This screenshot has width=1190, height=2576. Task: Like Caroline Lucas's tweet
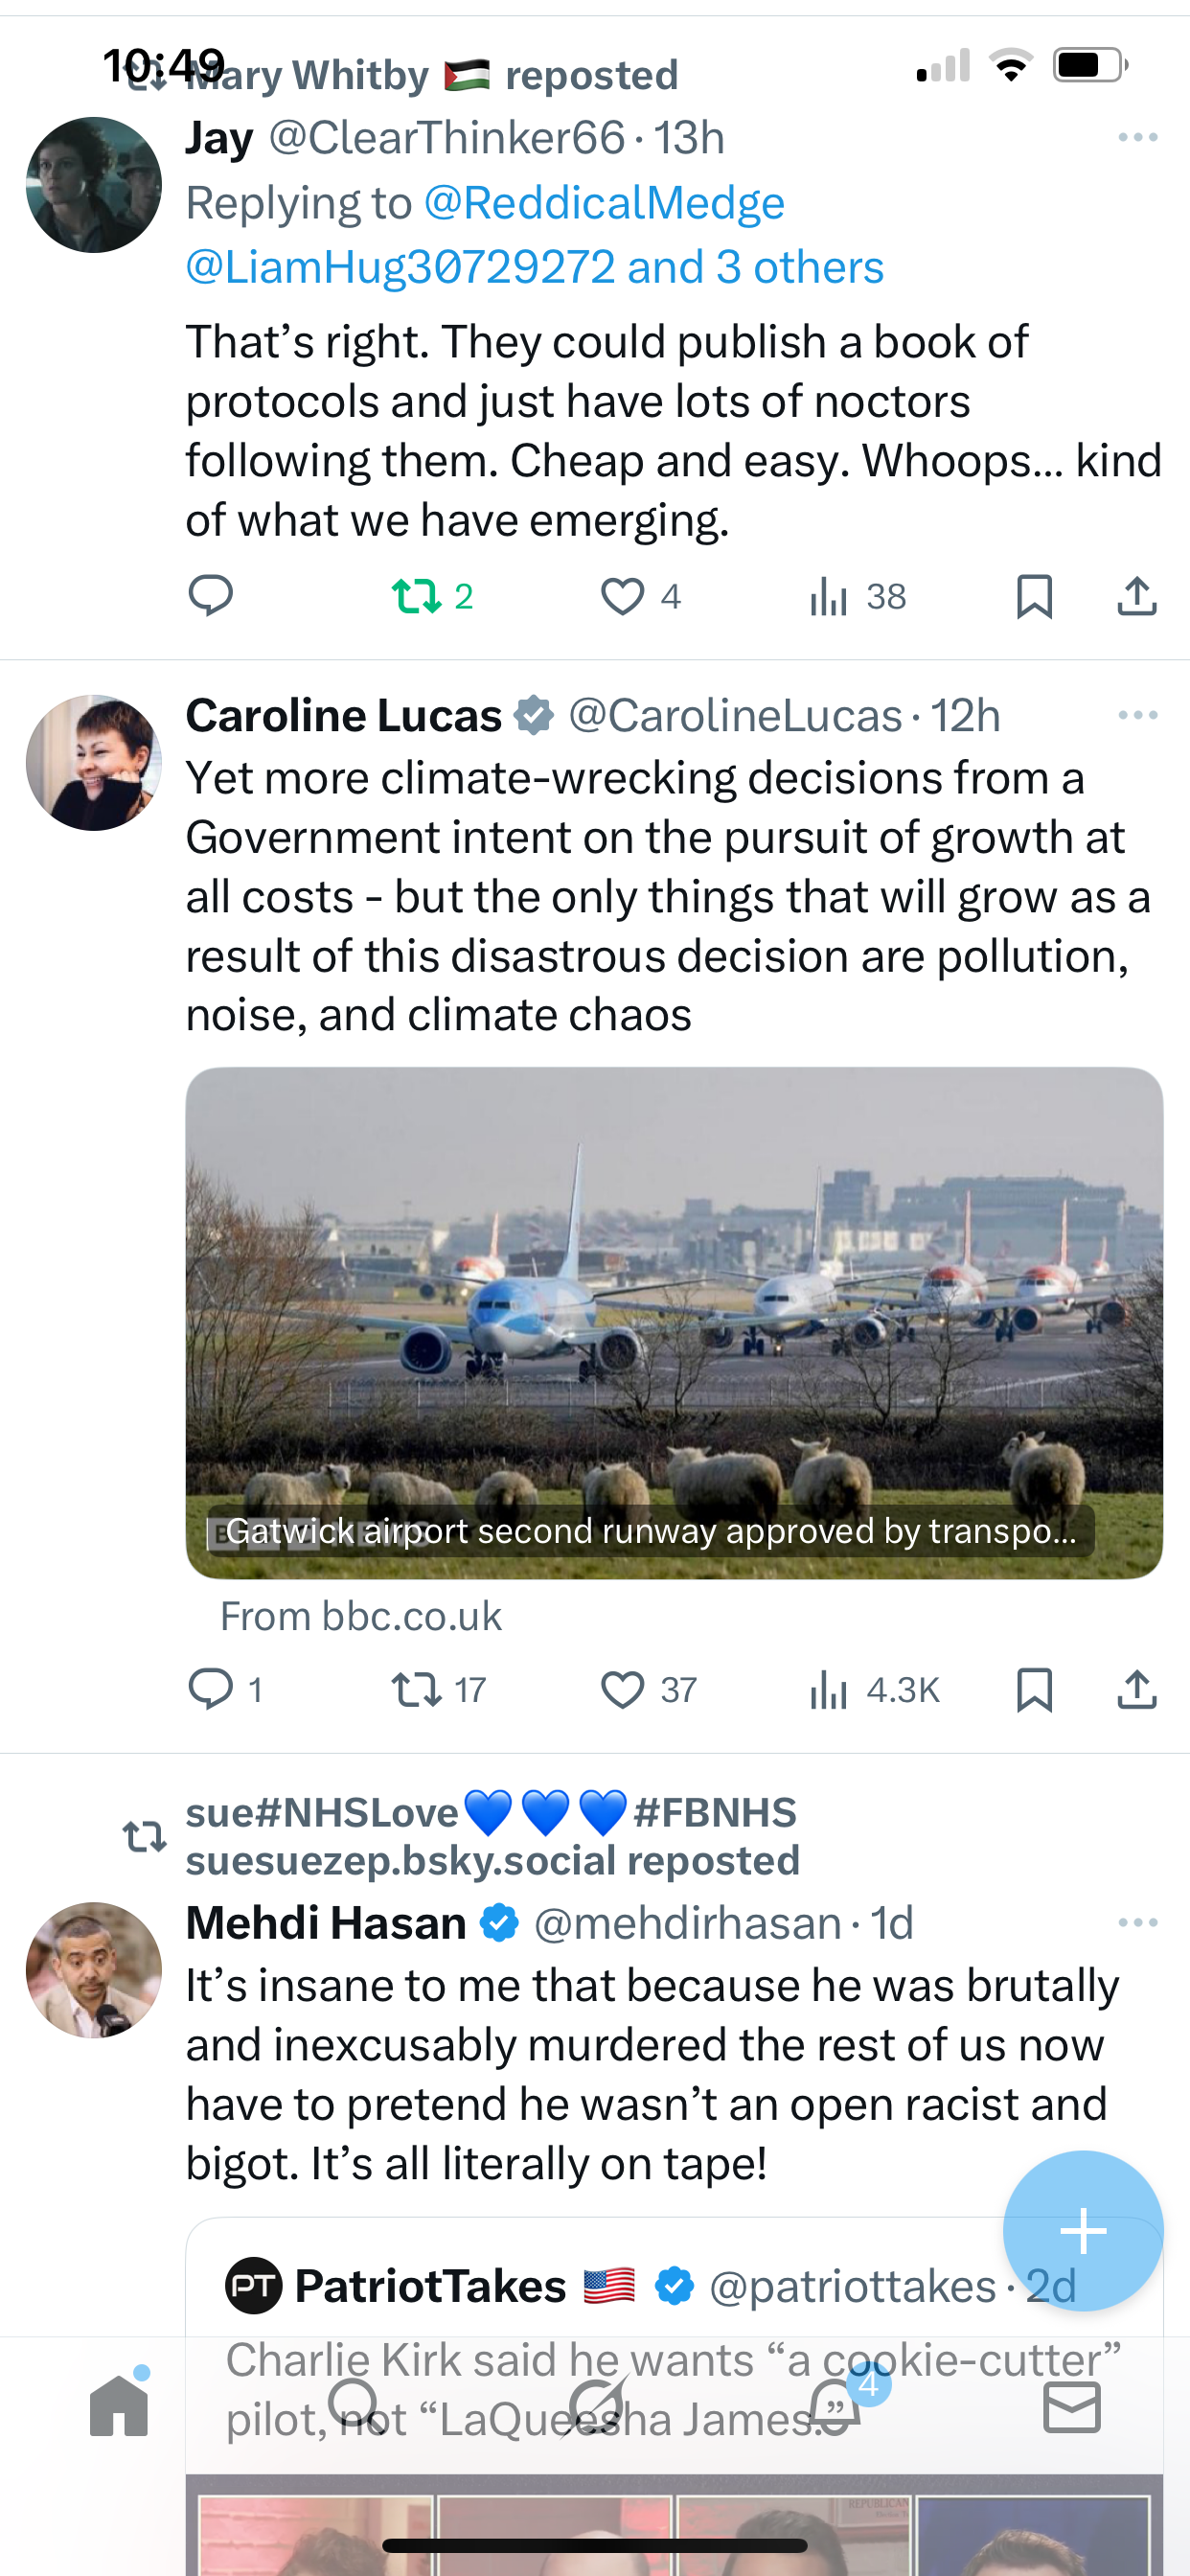[622, 1689]
